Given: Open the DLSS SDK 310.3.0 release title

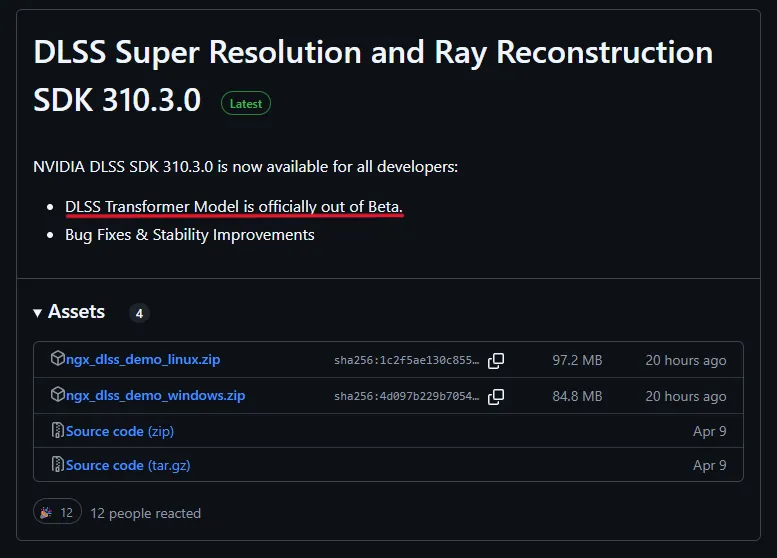Looking at the screenshot, I should pos(373,75).
